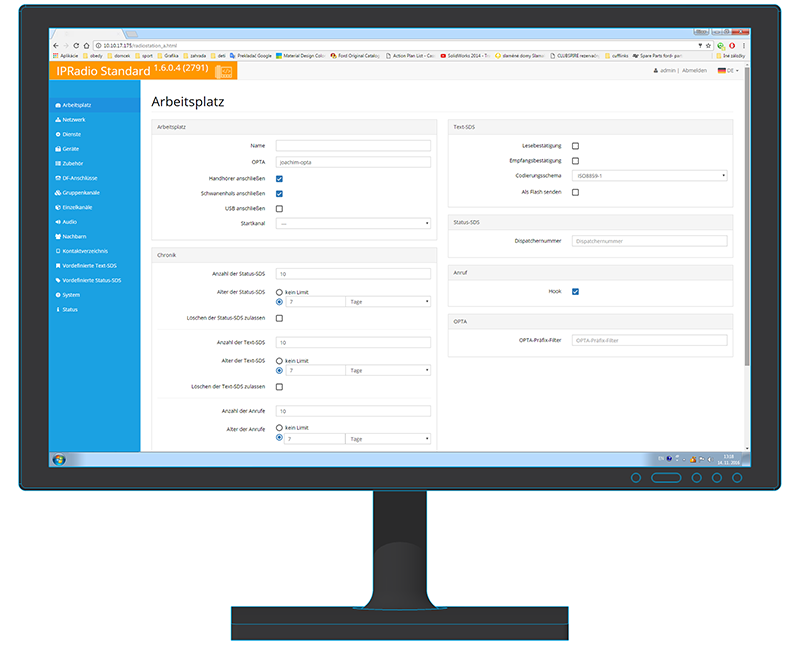Open the Startkanal dropdown
Screen dimensions: 800x647
click(x=353, y=224)
